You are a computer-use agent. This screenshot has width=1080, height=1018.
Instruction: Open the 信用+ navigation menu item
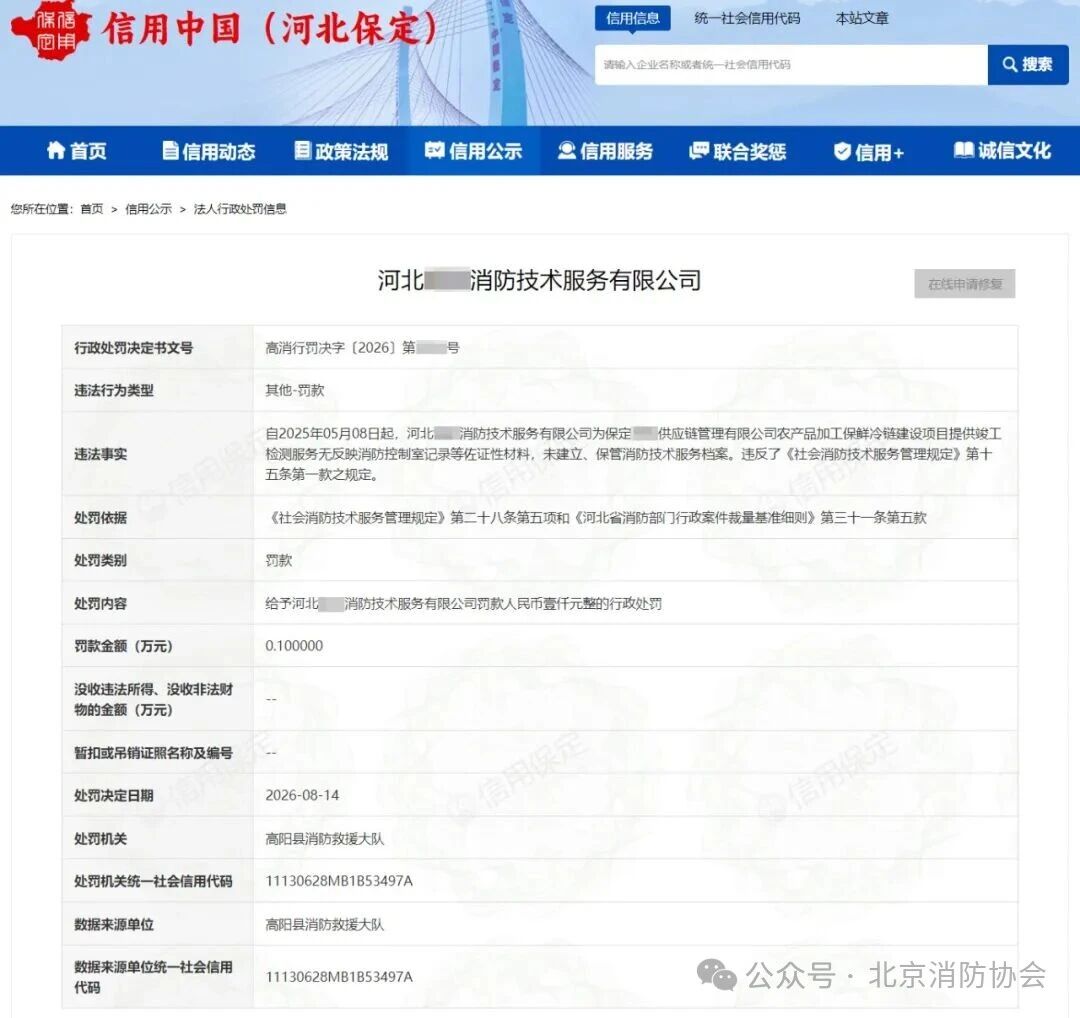click(869, 152)
